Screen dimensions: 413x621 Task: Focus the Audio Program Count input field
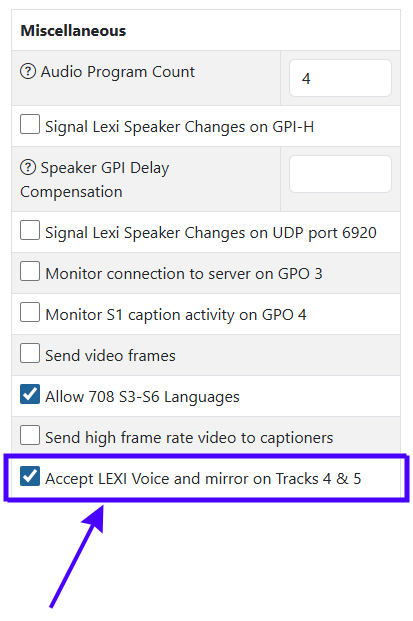tap(340, 78)
